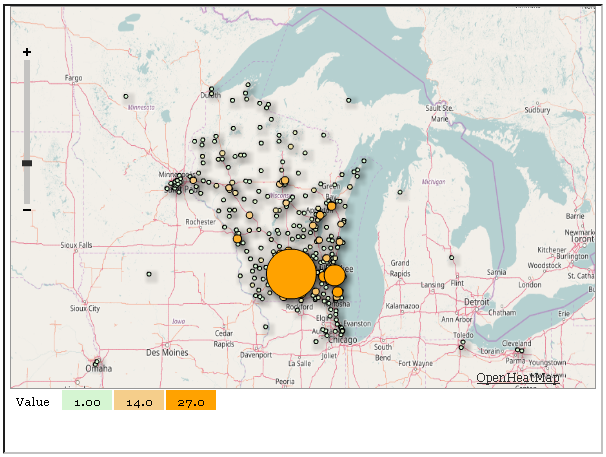This screenshot has width=606, height=457.
Task: Click the Chicago city label
Action: click(343, 340)
